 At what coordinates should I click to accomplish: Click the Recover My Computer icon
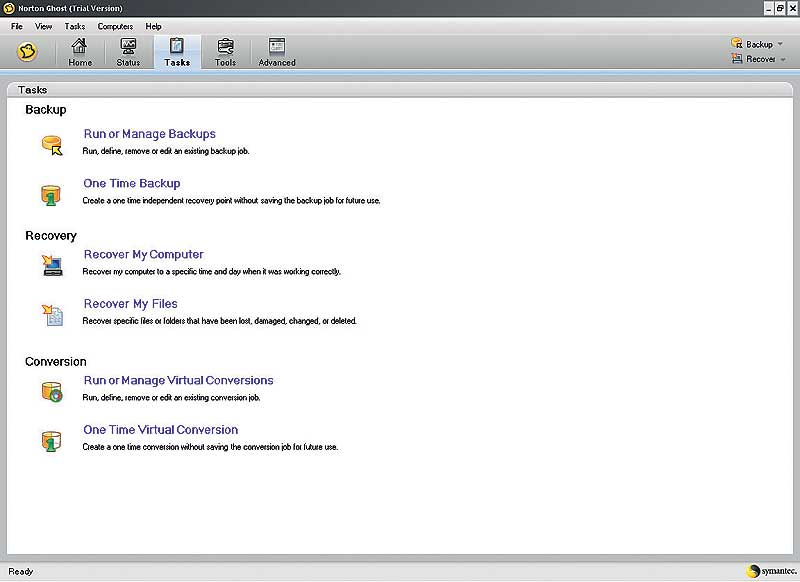coord(52,265)
